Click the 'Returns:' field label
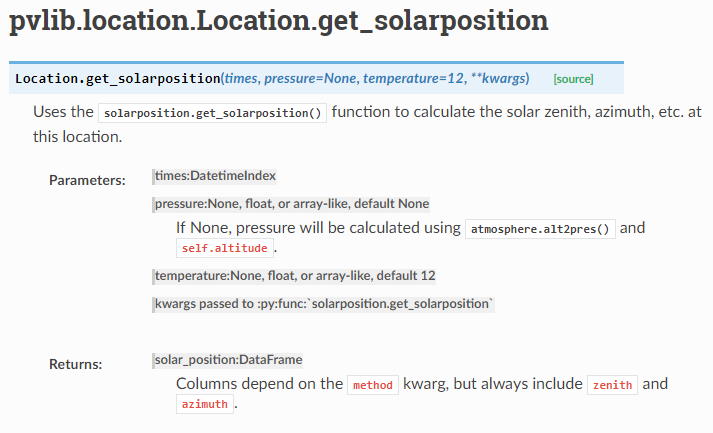This screenshot has height=433, width=713. pyautogui.click(x=76, y=364)
